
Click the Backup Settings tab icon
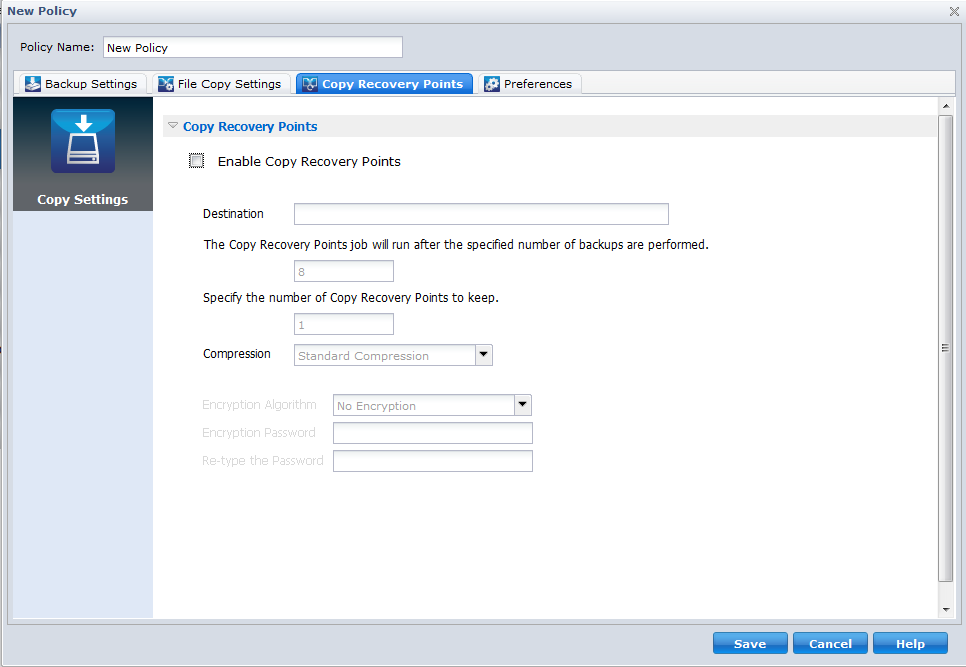coord(31,84)
